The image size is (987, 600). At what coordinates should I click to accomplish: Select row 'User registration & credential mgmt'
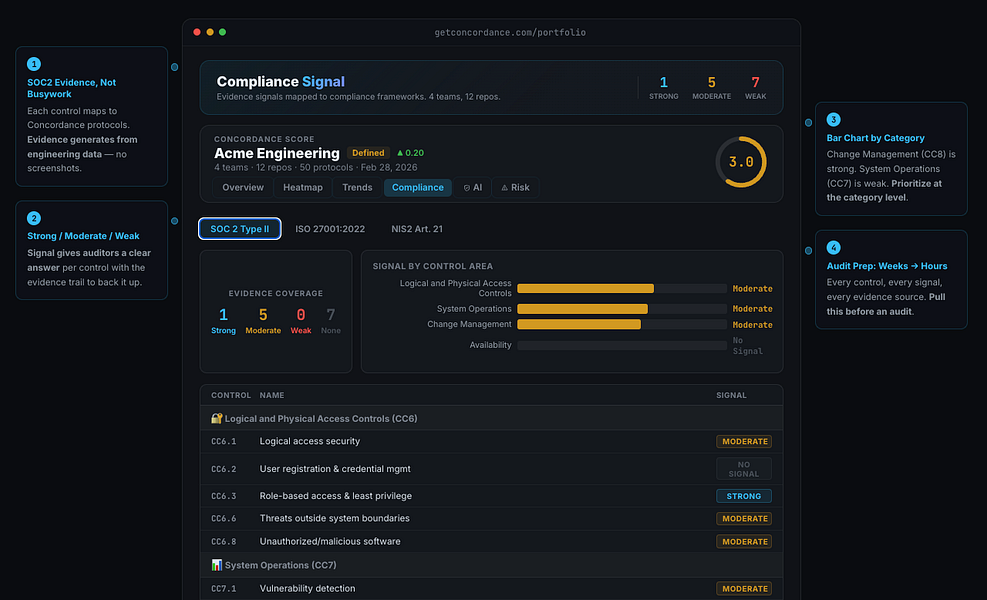coord(492,469)
